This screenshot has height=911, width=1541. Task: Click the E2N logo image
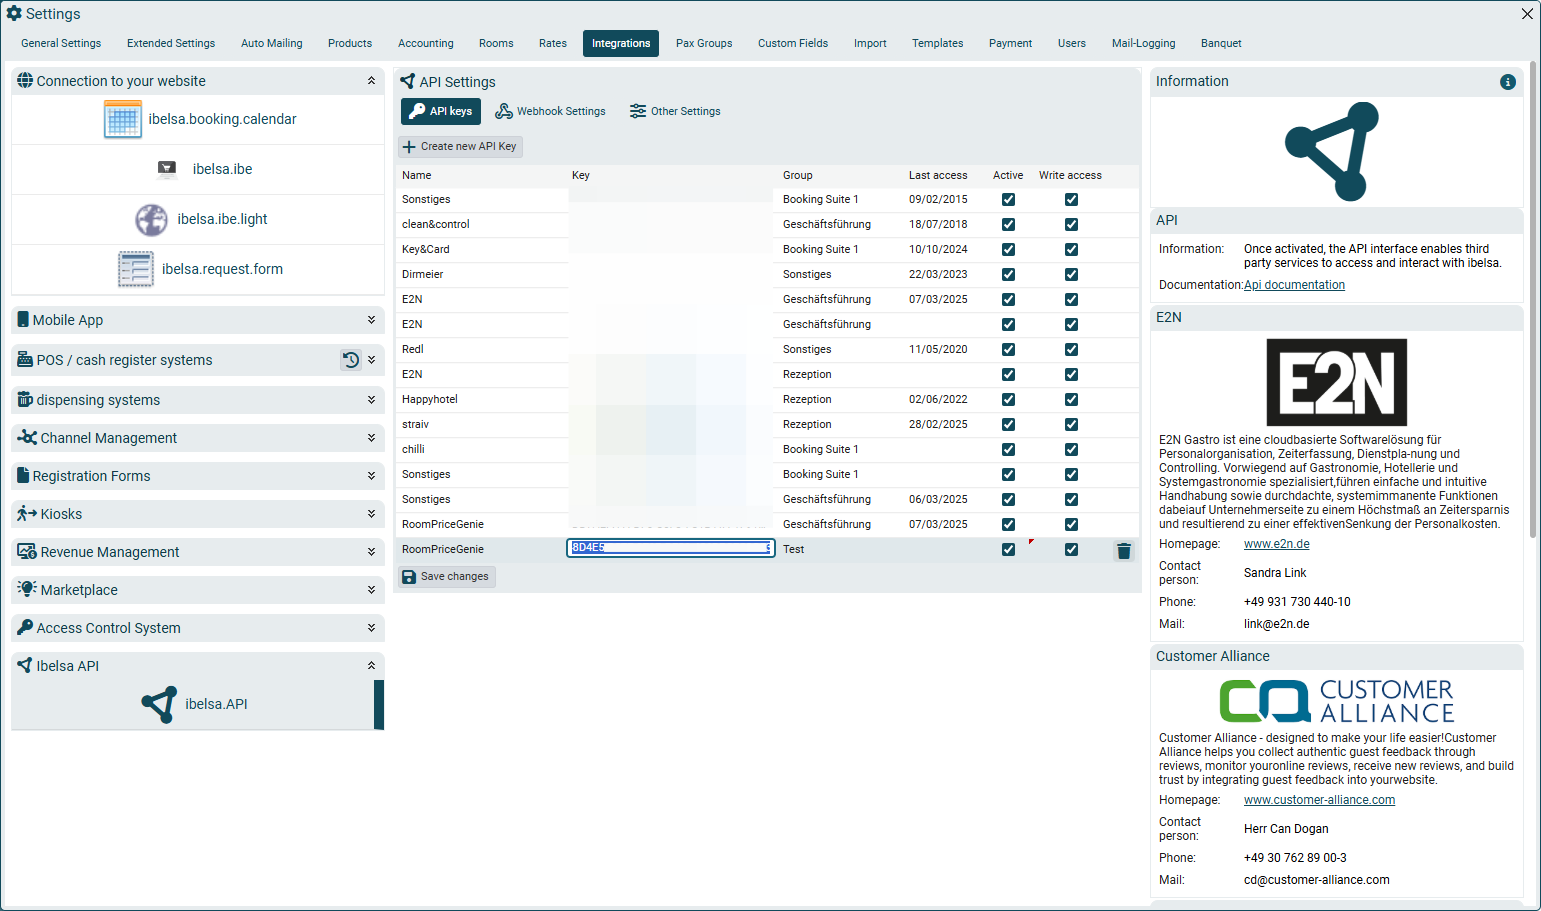pyautogui.click(x=1337, y=382)
